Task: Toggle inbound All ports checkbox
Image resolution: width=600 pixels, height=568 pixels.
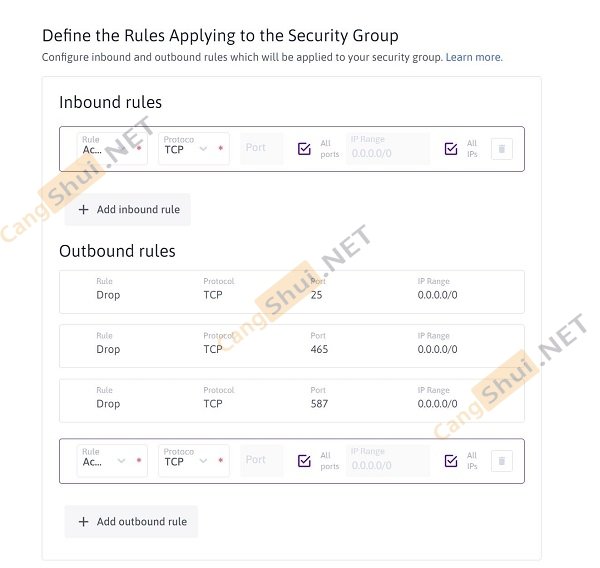Action: click(x=305, y=149)
